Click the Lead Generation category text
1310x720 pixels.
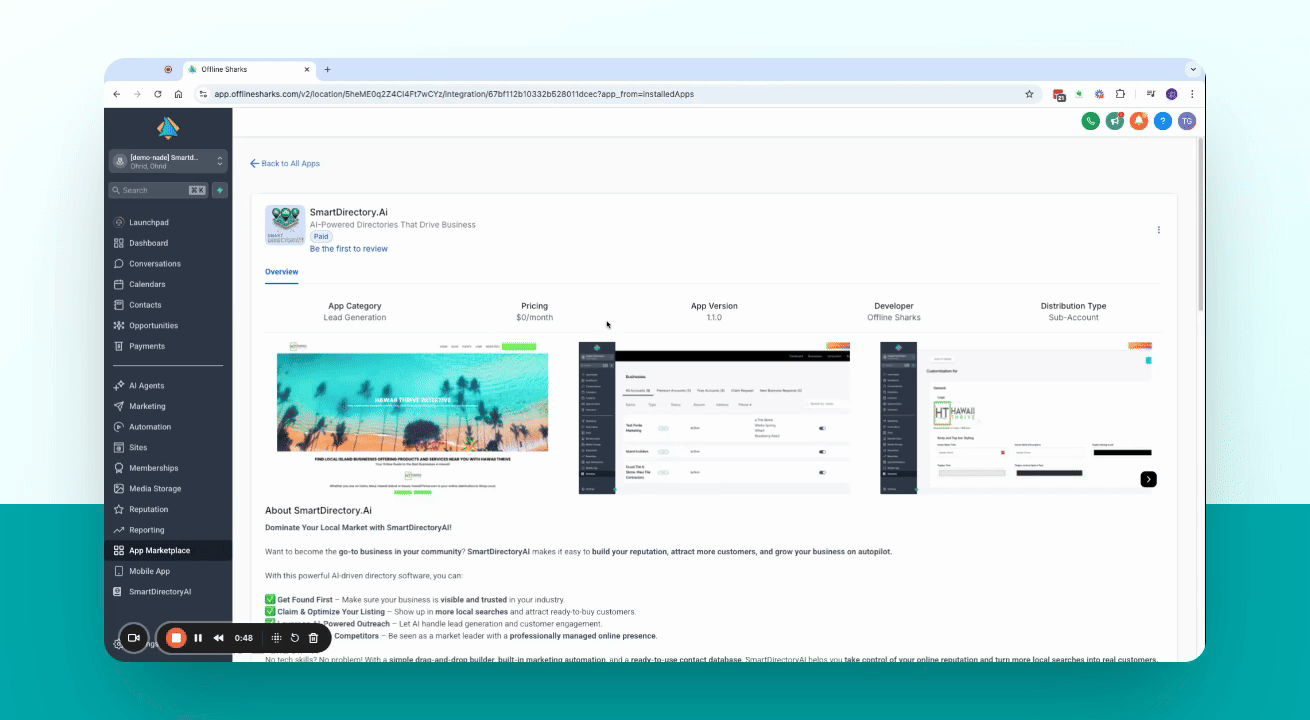(355, 317)
